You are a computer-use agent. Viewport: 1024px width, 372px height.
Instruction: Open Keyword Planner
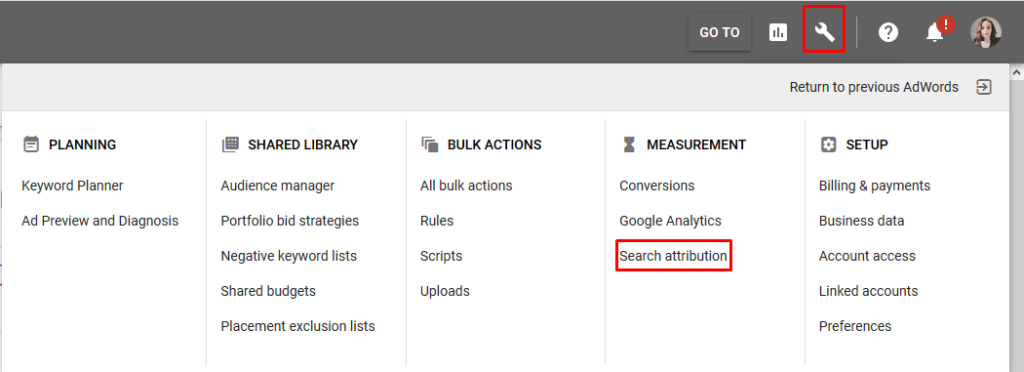72,185
